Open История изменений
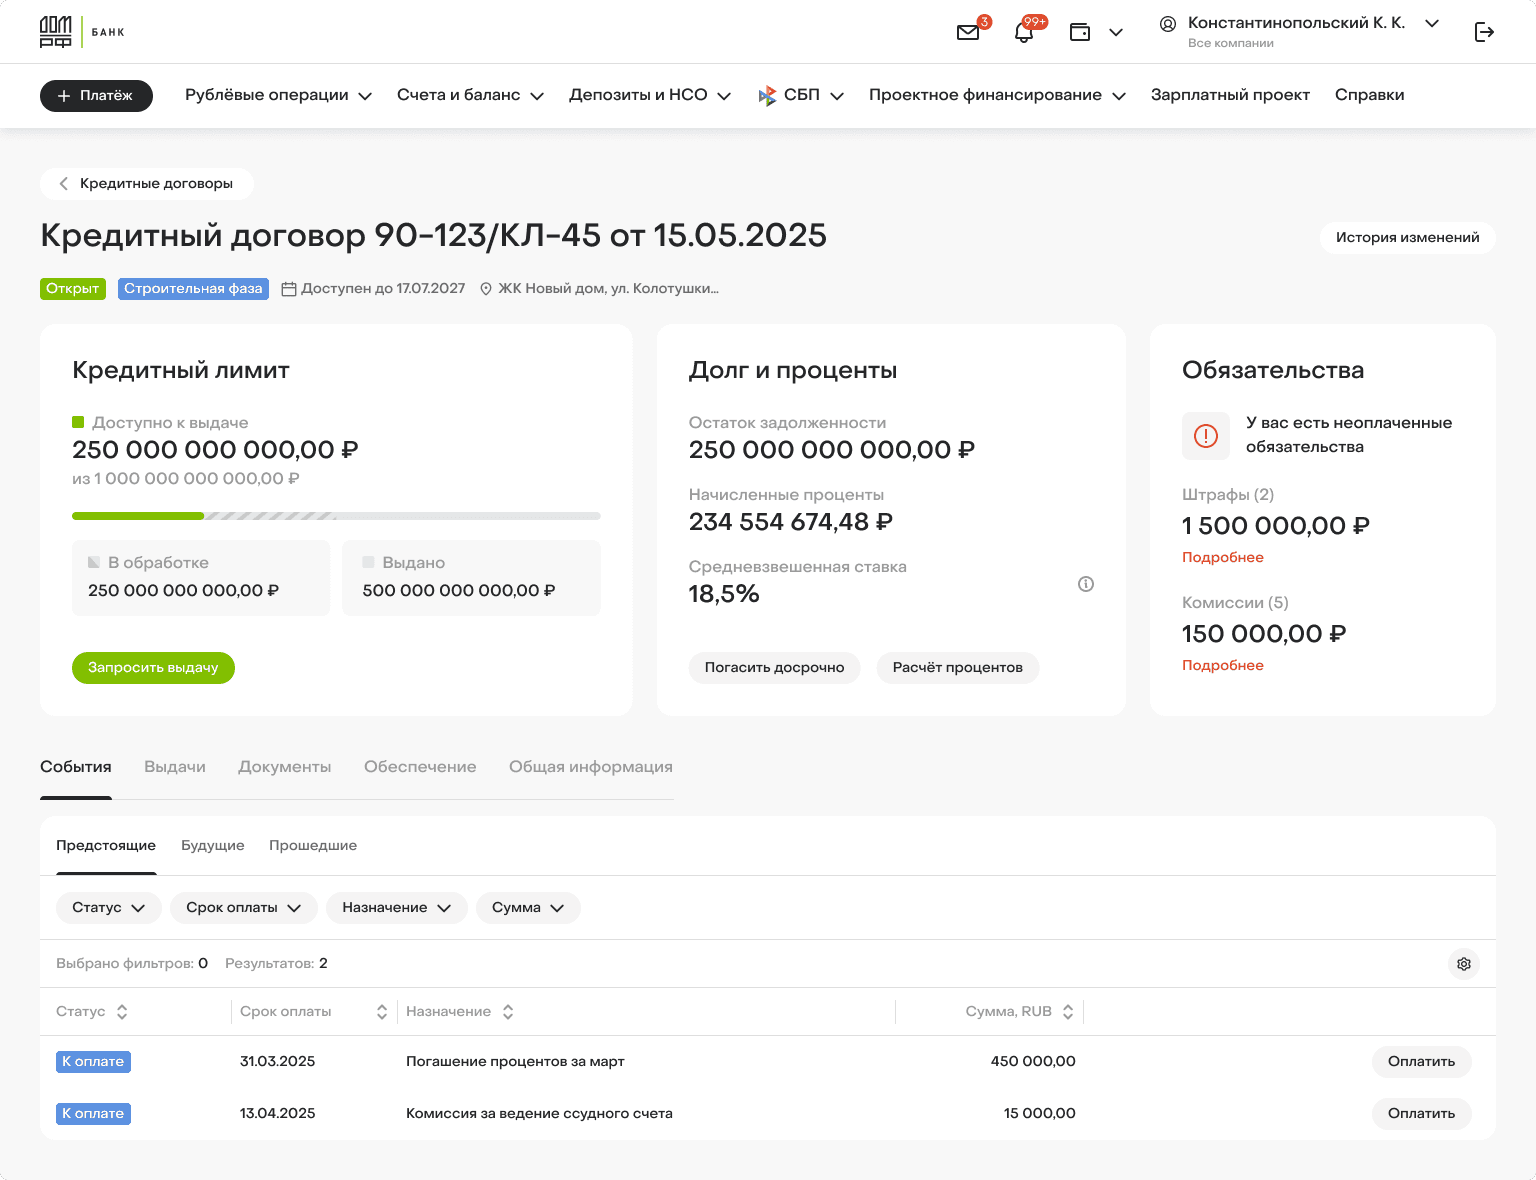 pos(1408,238)
